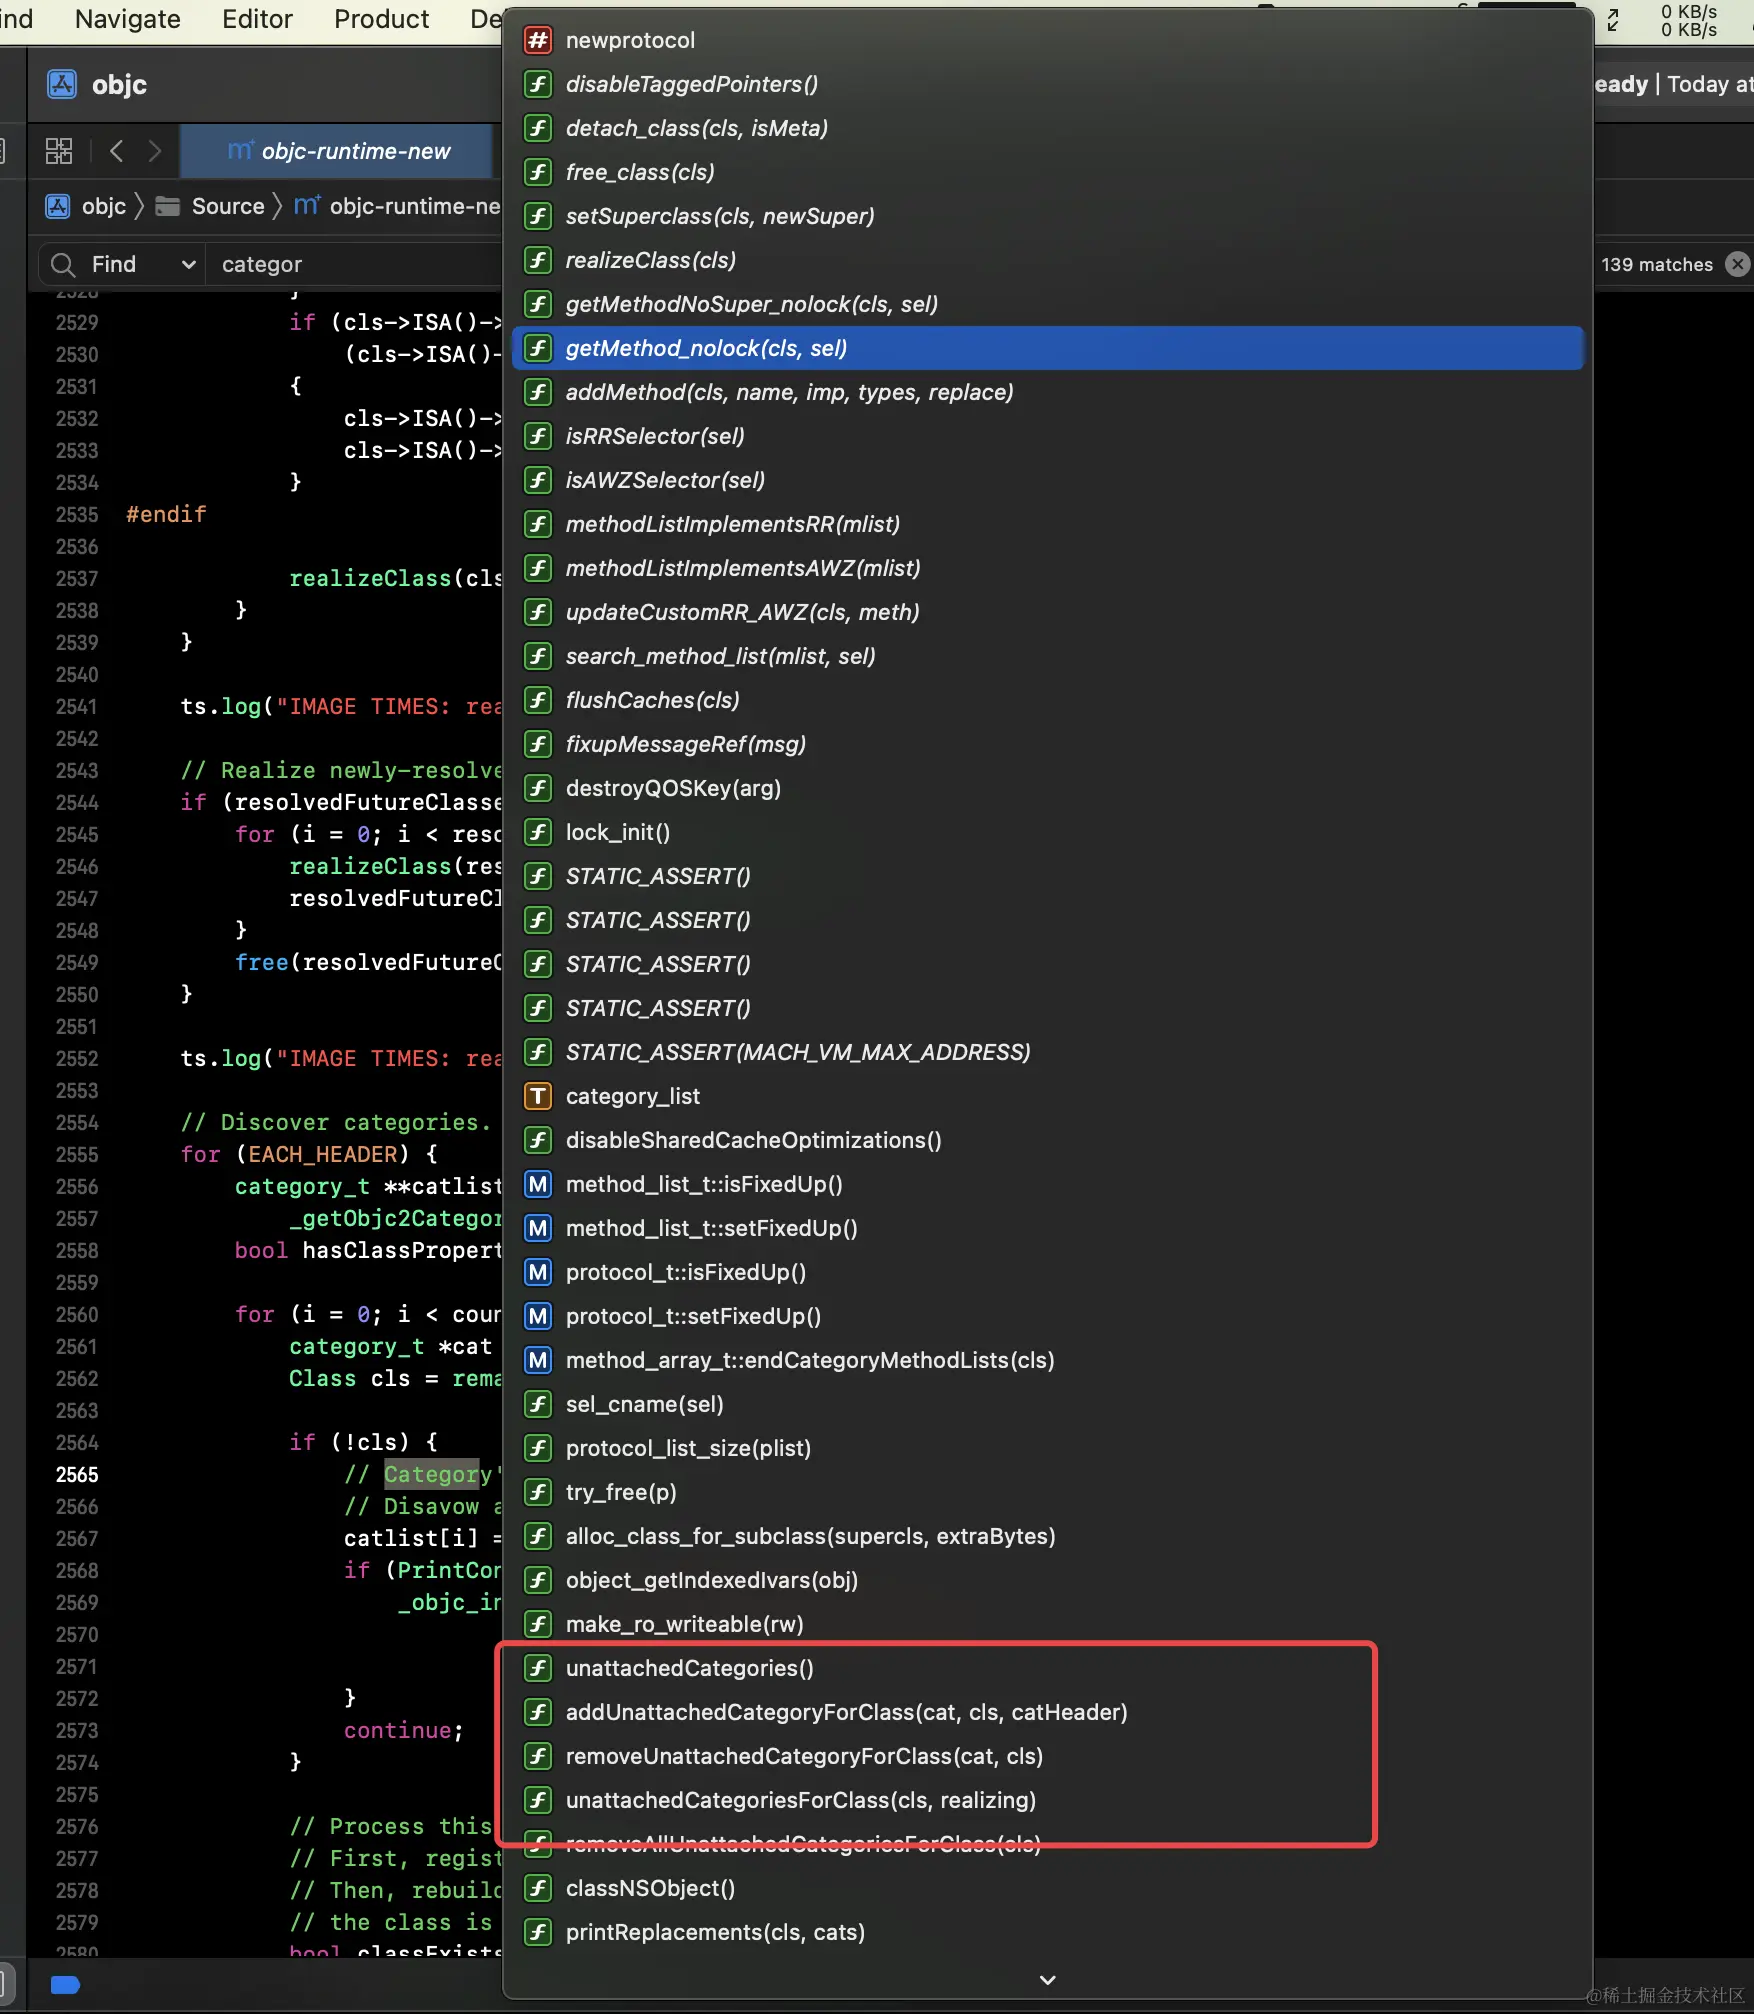This screenshot has width=1754, height=2014.
Task: Click M icon beside method_array_t::endCategoryMethodLists(cls)
Action: point(538,1360)
